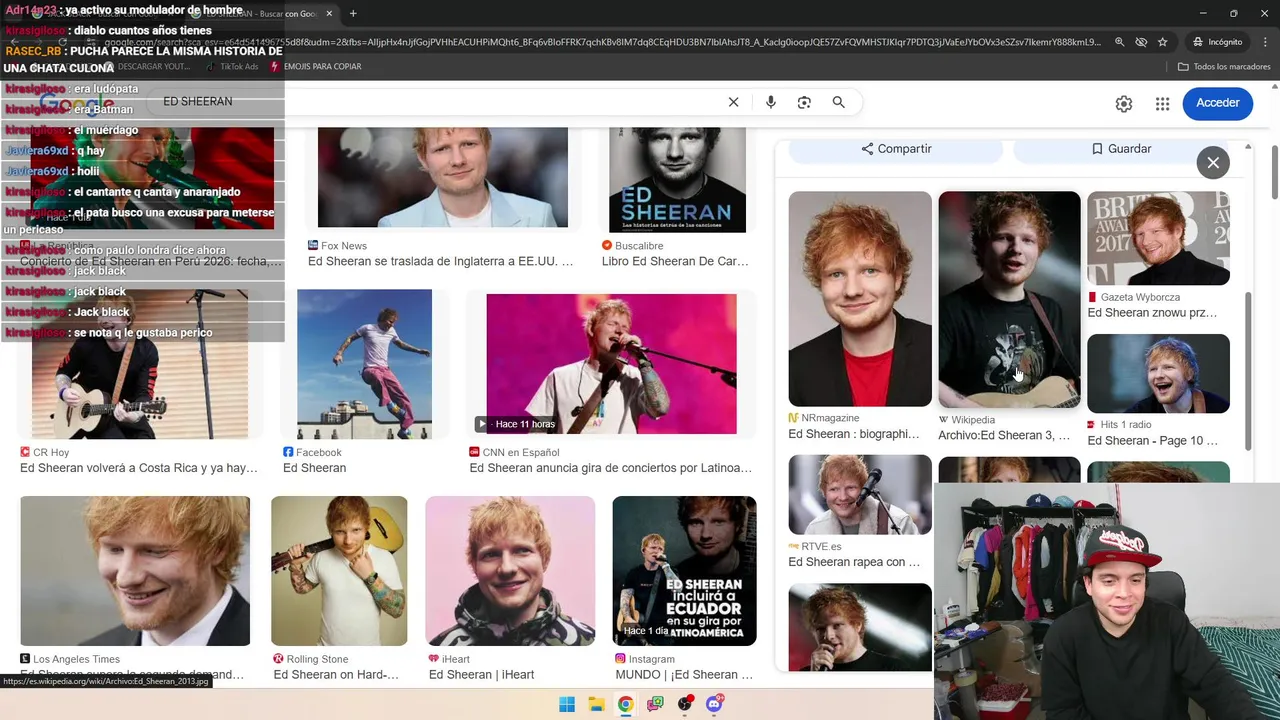Open the Facebook jumping photo thumbnail
Viewport: 1280px width, 720px height.
(364, 364)
